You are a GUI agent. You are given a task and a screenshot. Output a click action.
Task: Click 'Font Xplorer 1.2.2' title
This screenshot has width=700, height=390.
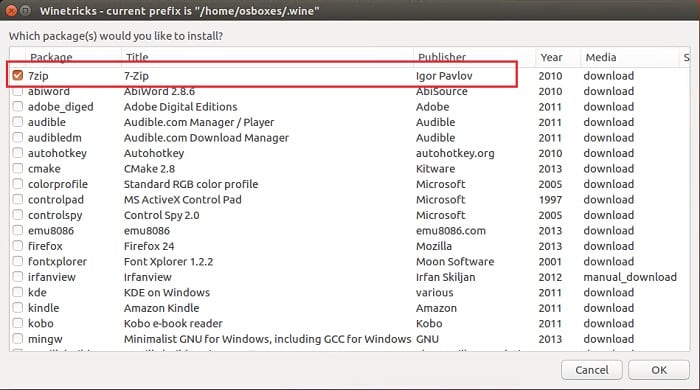tap(168, 261)
